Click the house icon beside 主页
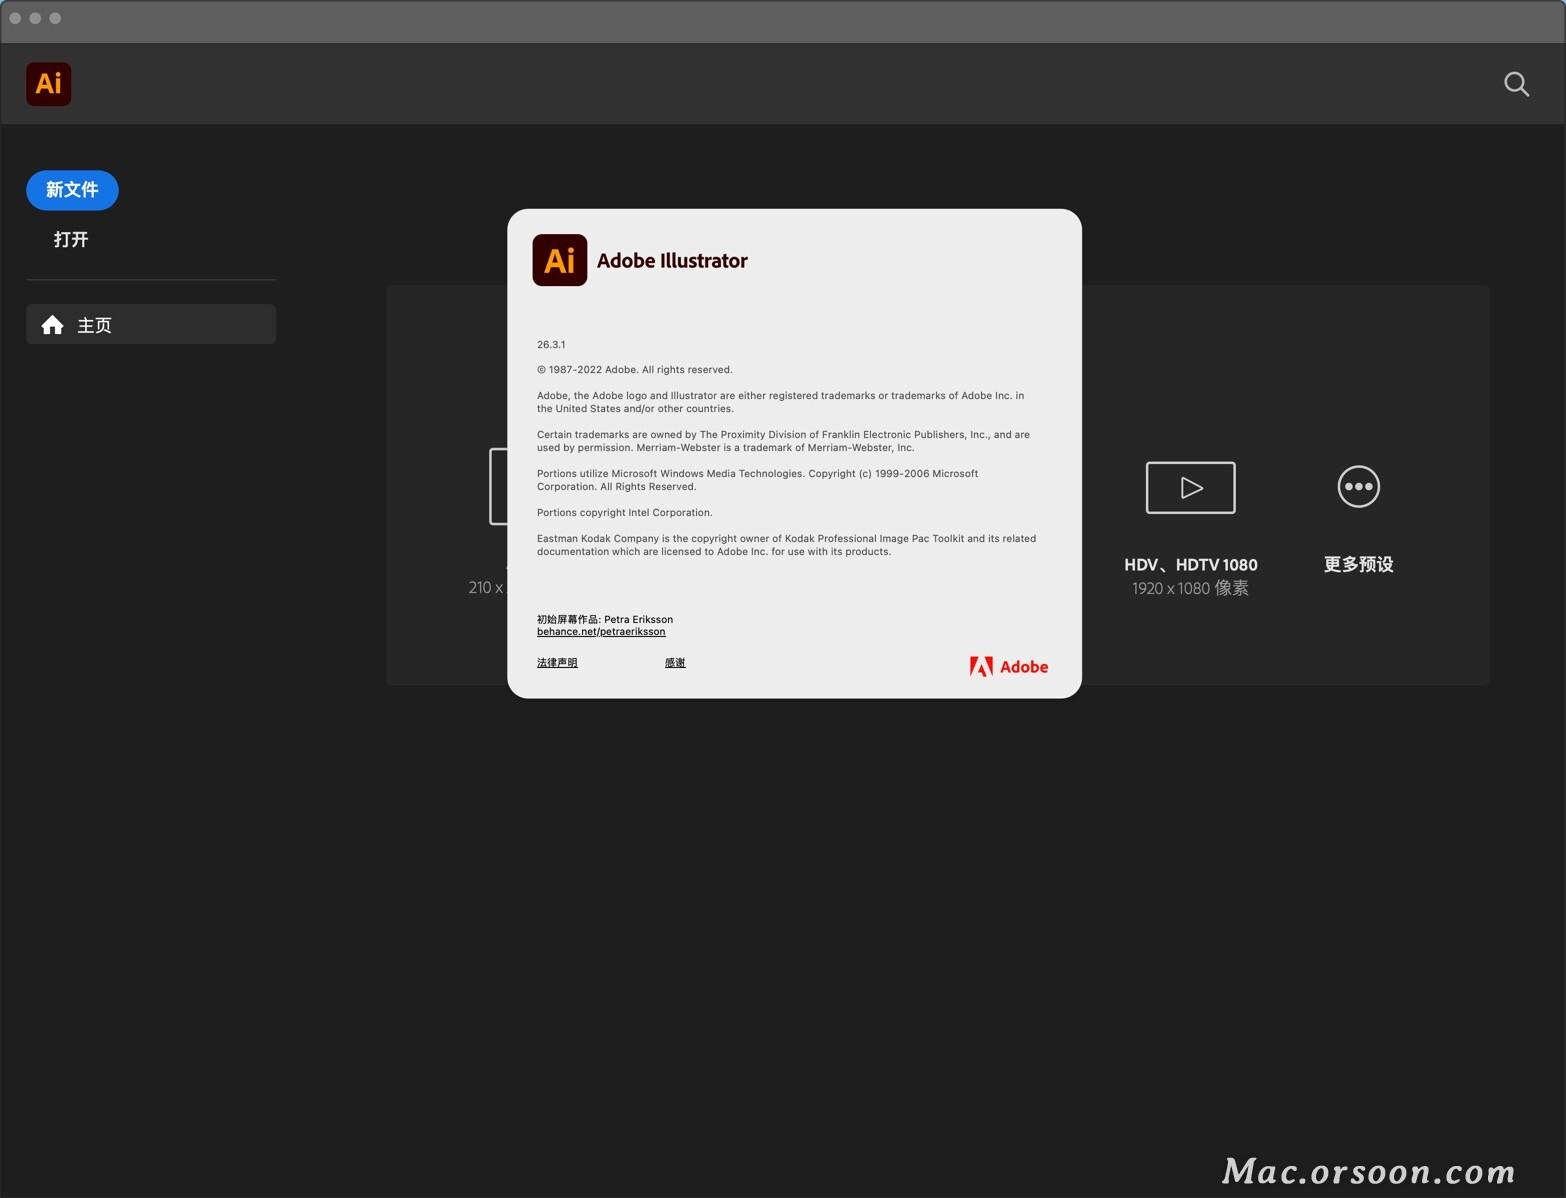This screenshot has height=1198, width=1566. coord(52,325)
